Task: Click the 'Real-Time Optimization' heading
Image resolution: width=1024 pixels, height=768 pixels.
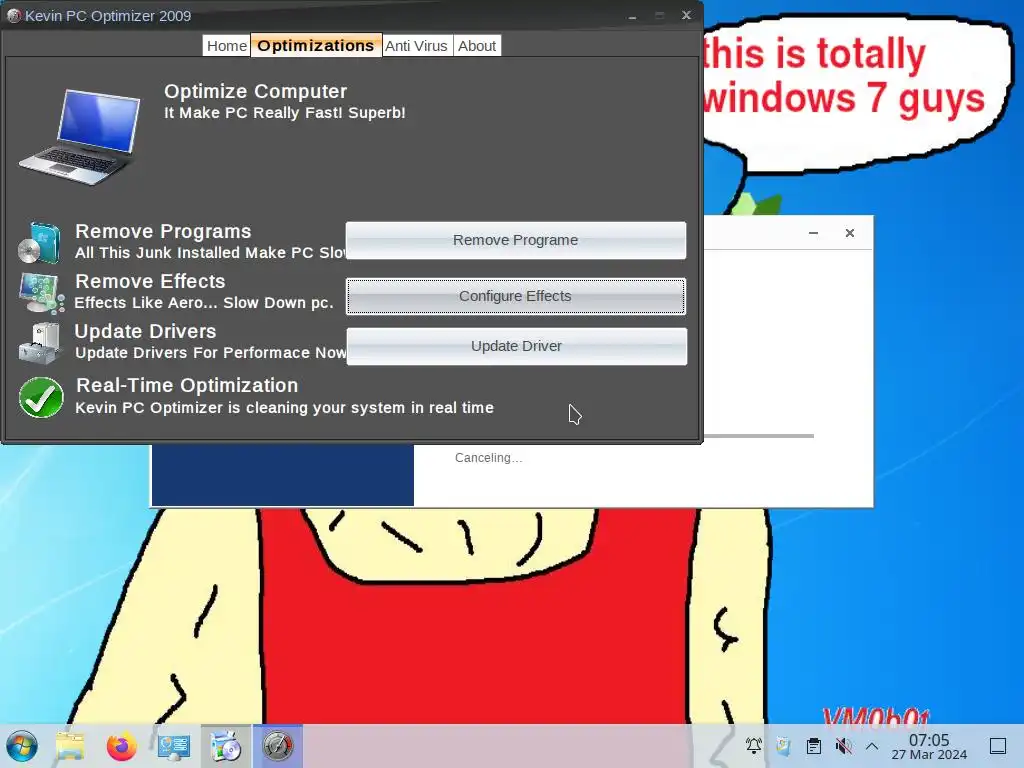Action: tap(187, 385)
